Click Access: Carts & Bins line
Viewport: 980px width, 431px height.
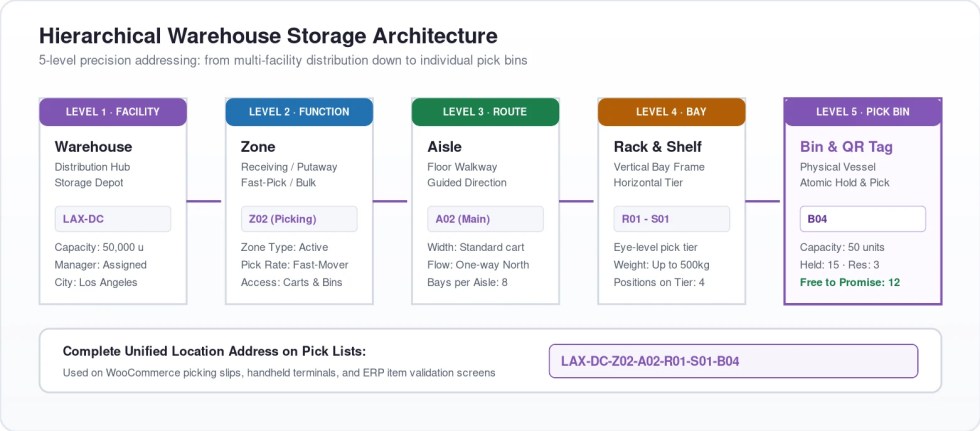[291, 282]
